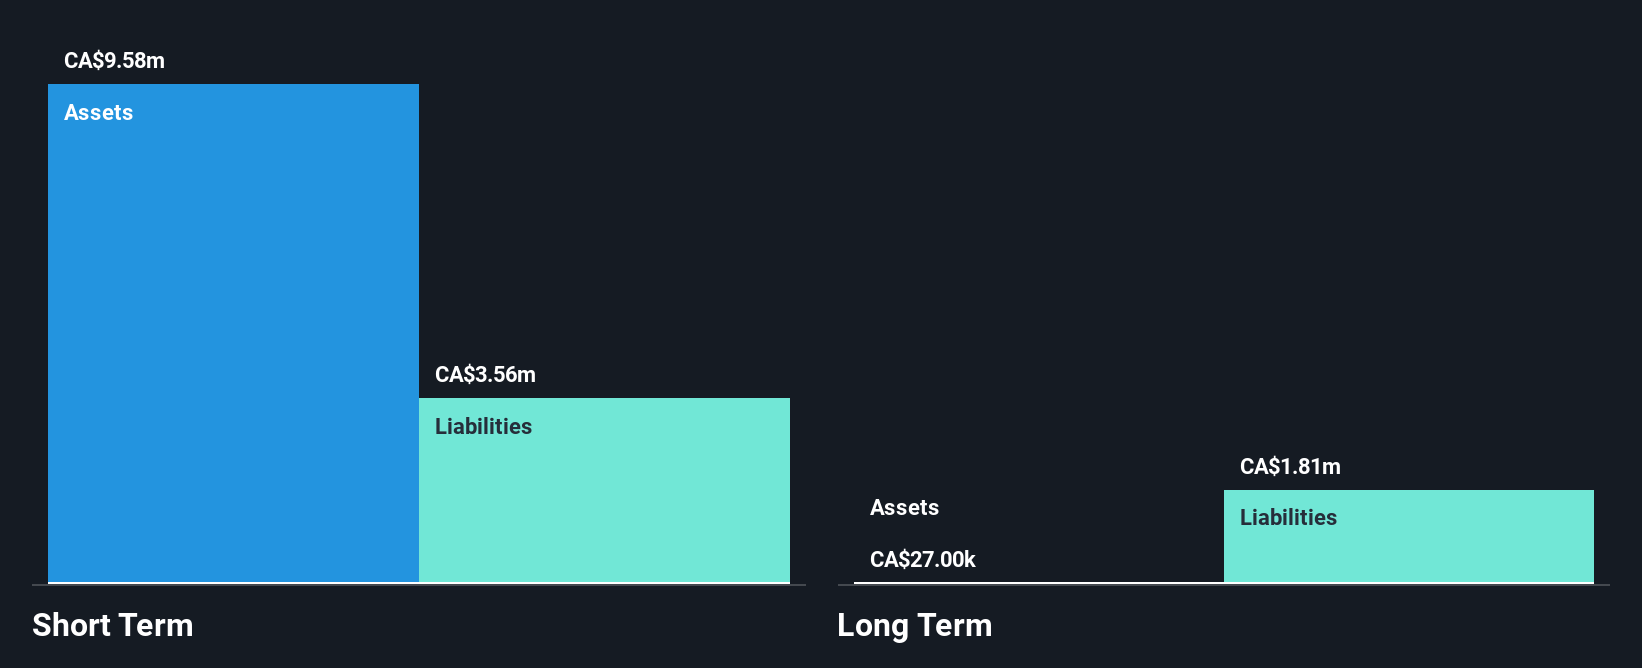Select the CA$1.81m value label
Image resolution: width=1642 pixels, height=668 pixels.
click(x=1290, y=467)
